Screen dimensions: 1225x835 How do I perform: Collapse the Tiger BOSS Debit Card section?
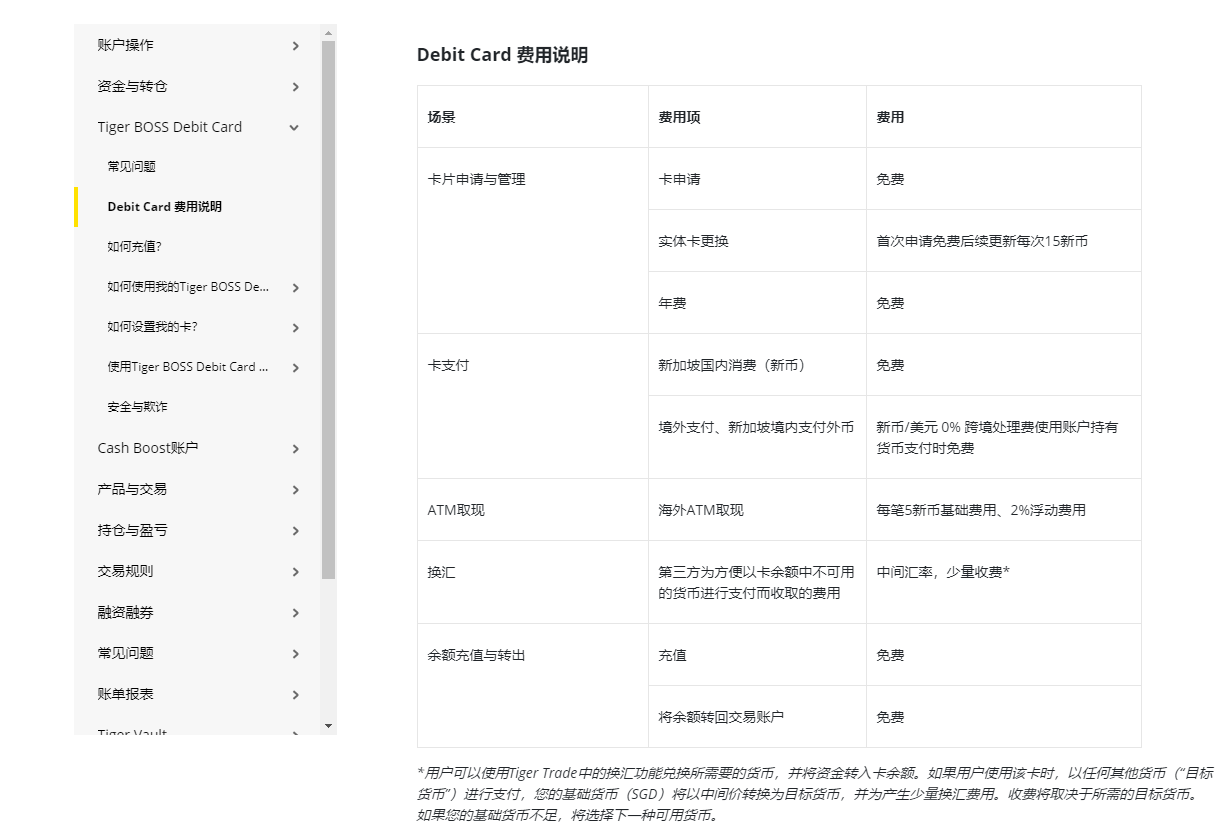294,128
